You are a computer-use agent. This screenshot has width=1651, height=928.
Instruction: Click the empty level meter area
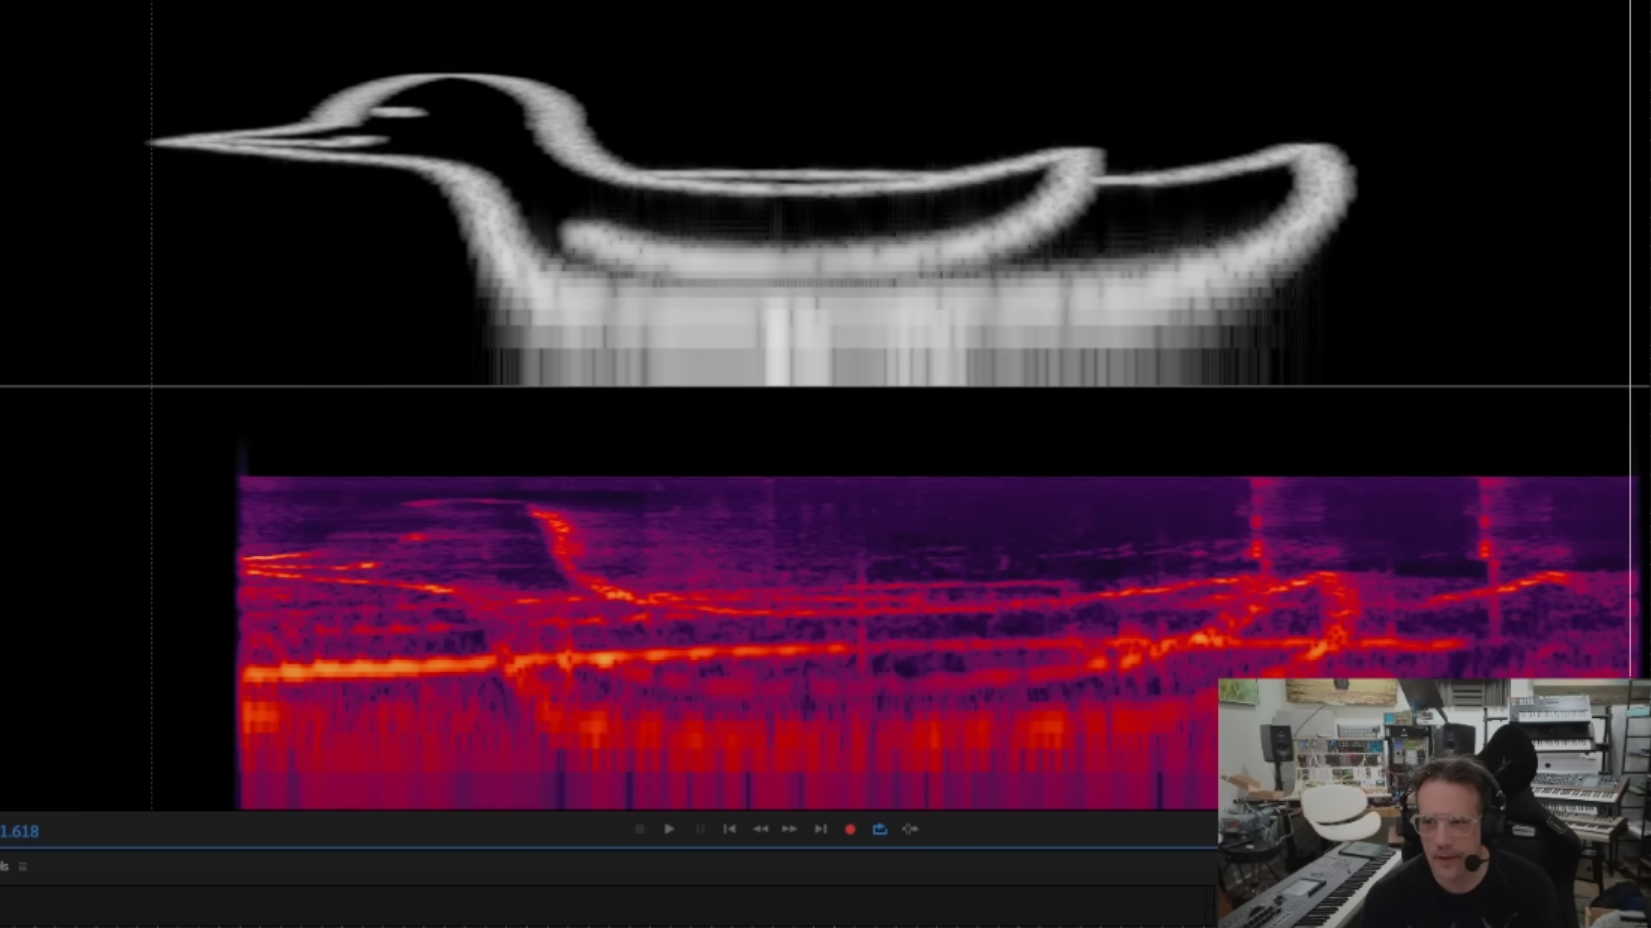600,905
